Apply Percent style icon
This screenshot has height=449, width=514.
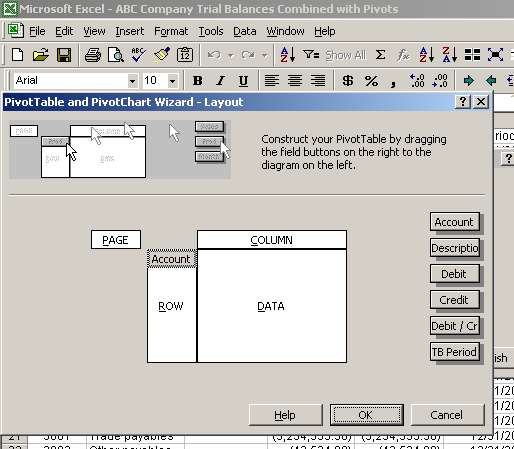coord(371,81)
